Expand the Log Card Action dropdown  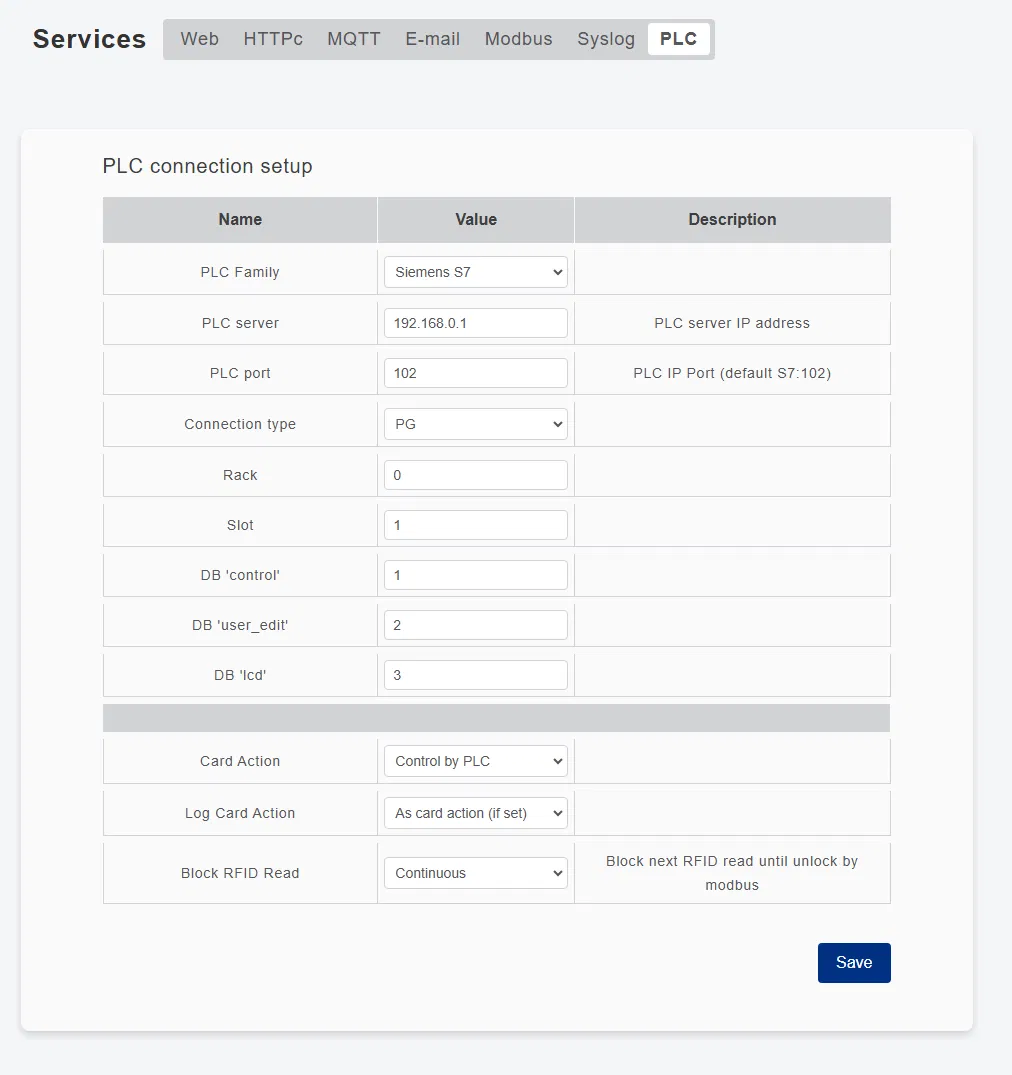click(476, 813)
